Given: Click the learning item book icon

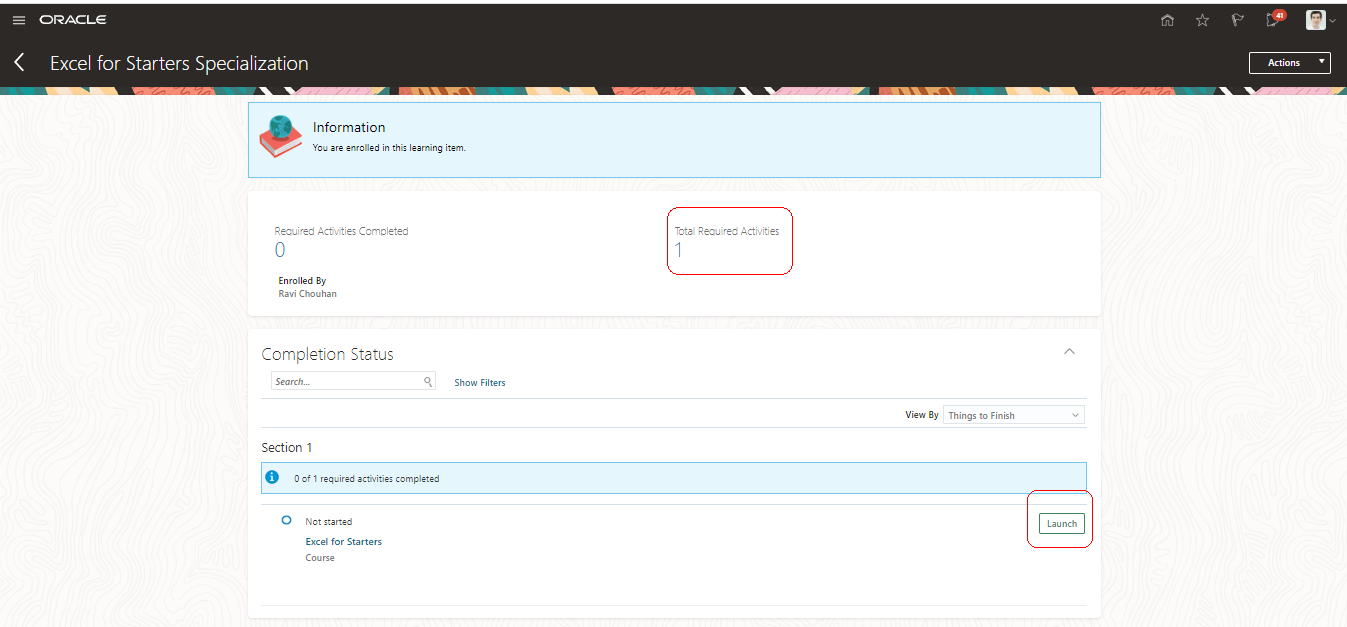Looking at the screenshot, I should coord(280,137).
